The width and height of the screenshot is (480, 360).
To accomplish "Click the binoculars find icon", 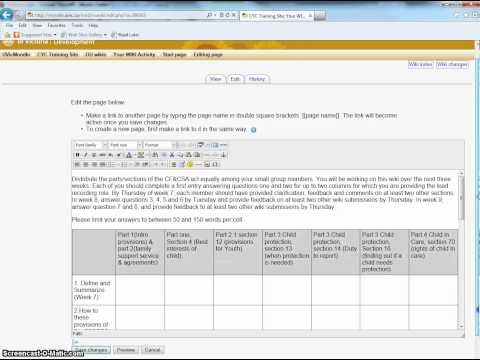I will click(155, 155).
